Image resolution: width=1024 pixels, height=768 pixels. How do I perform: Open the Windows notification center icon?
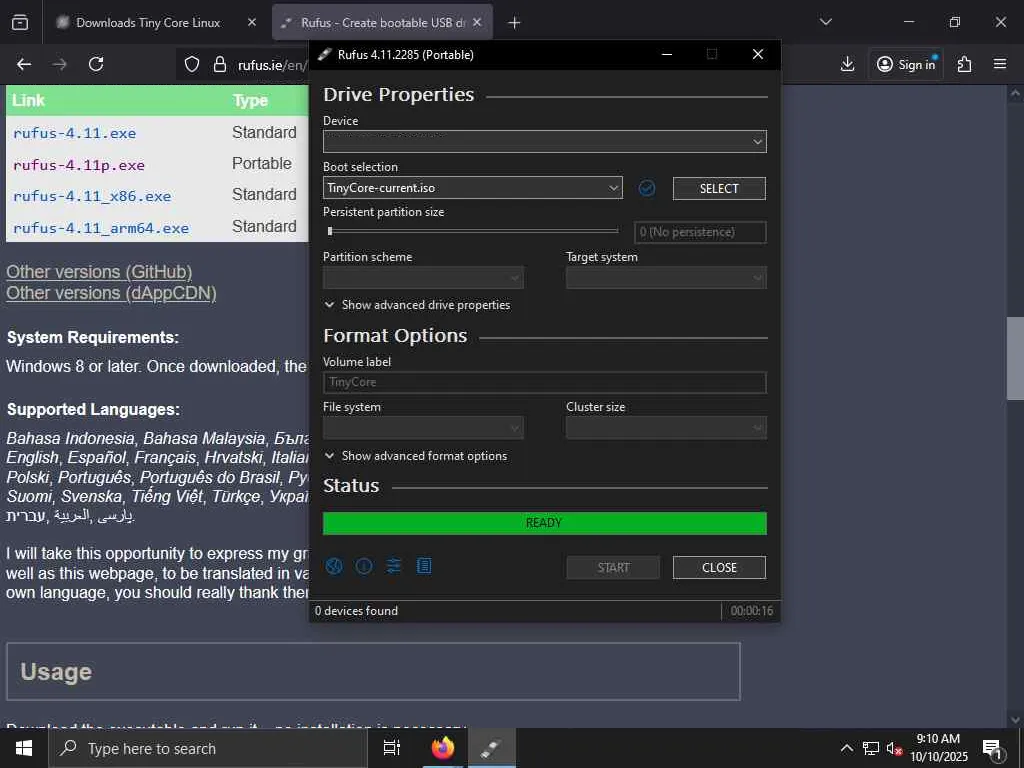[x=992, y=749]
